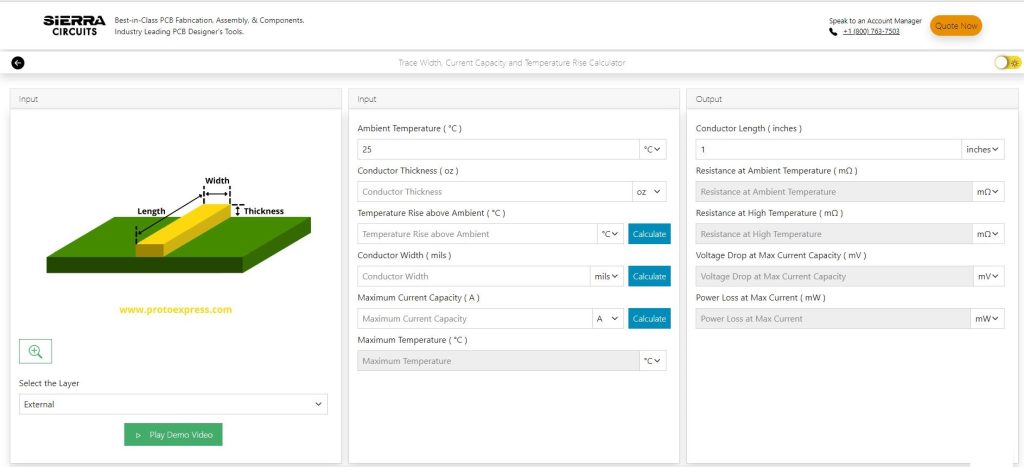Click Calculate next to Conductor Width

649,276
